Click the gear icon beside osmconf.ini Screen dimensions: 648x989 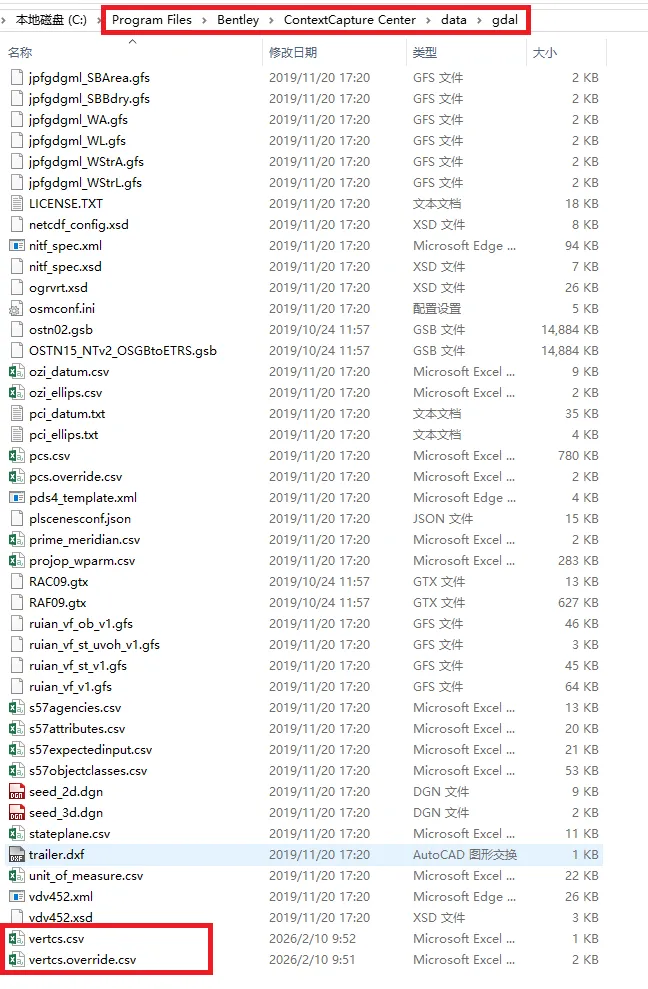tap(16, 308)
